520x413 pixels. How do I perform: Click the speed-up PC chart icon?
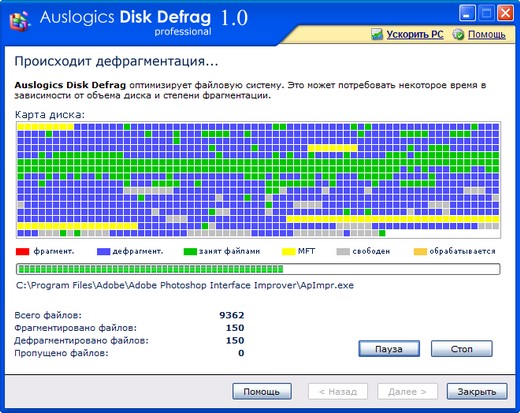tap(377, 34)
